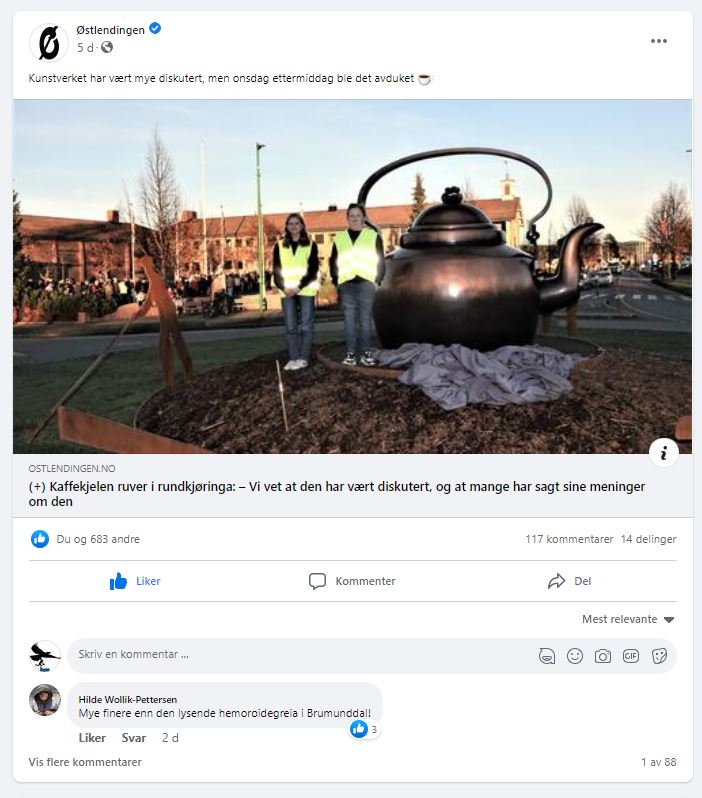View the '14 delinger' shares list

coord(649,539)
